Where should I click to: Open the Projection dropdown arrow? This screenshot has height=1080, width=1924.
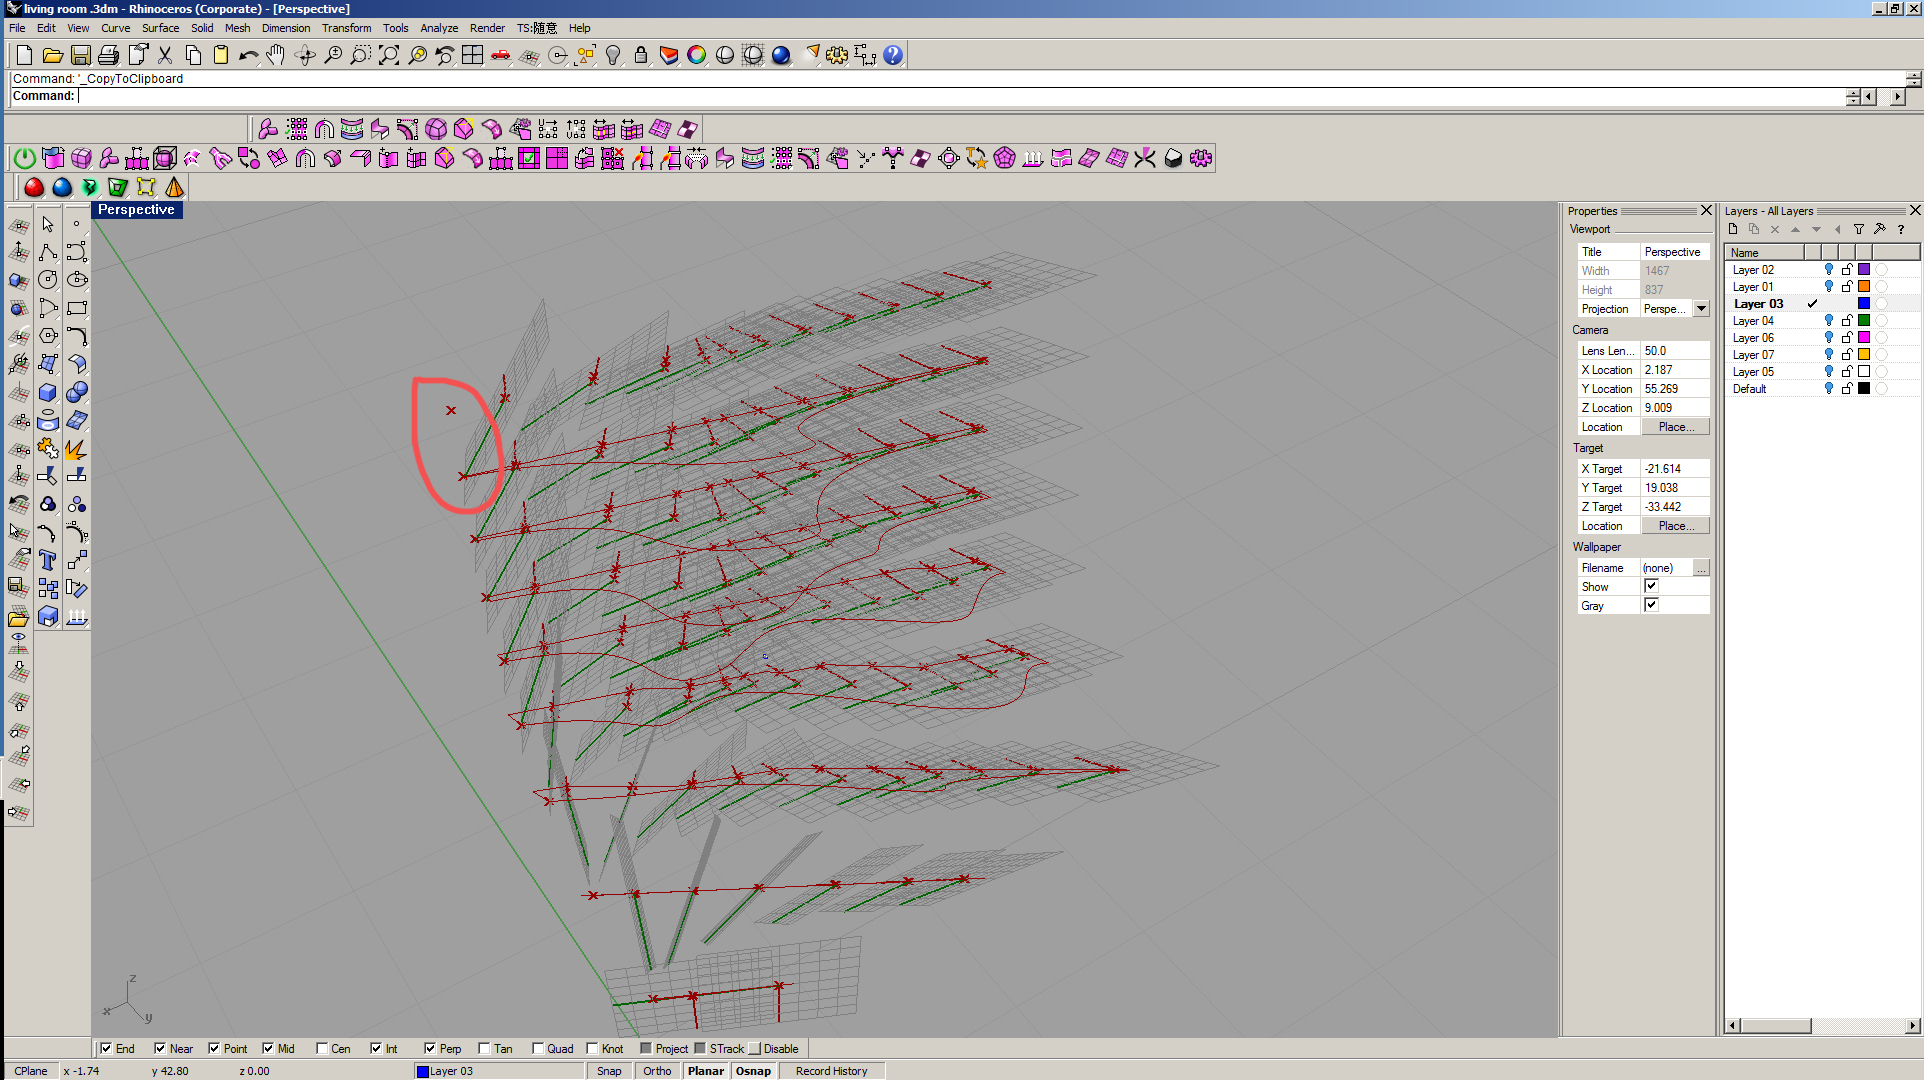(1701, 309)
